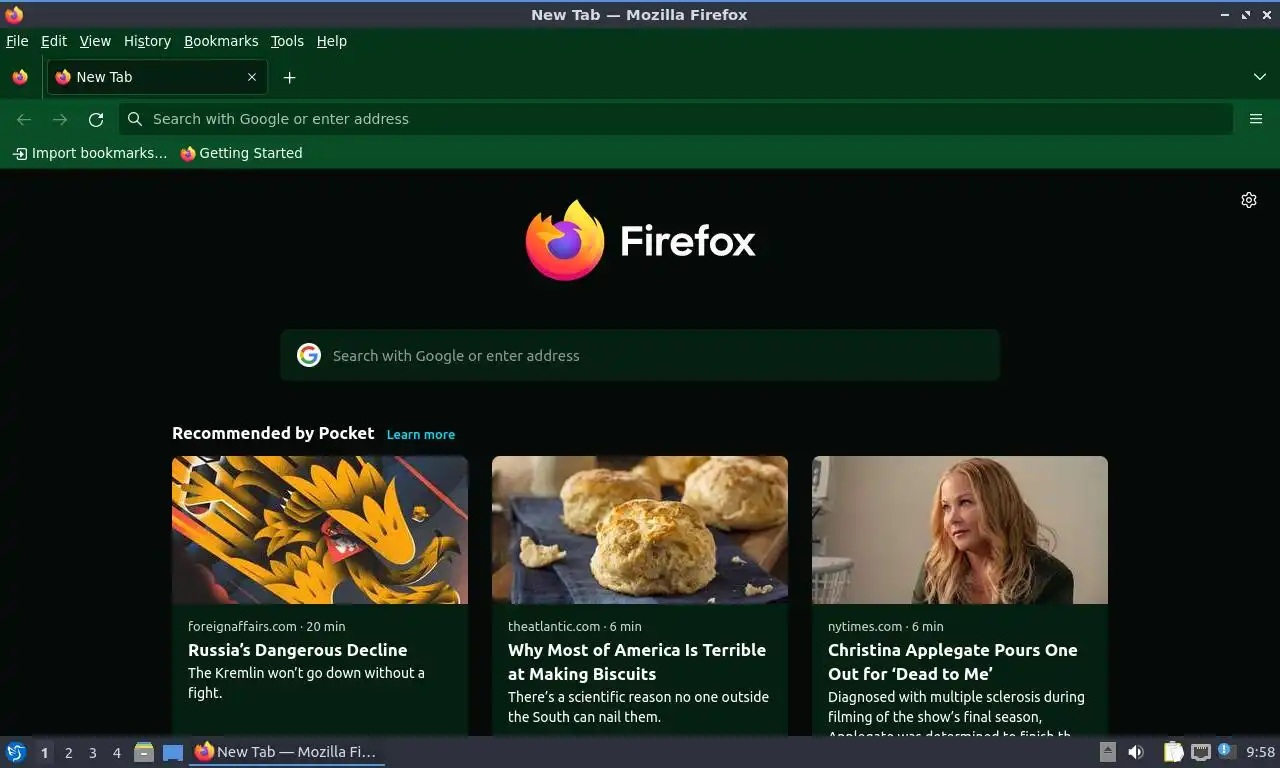Click nytimes.com source label
Image resolution: width=1280 pixels, height=768 pixels.
865,626
